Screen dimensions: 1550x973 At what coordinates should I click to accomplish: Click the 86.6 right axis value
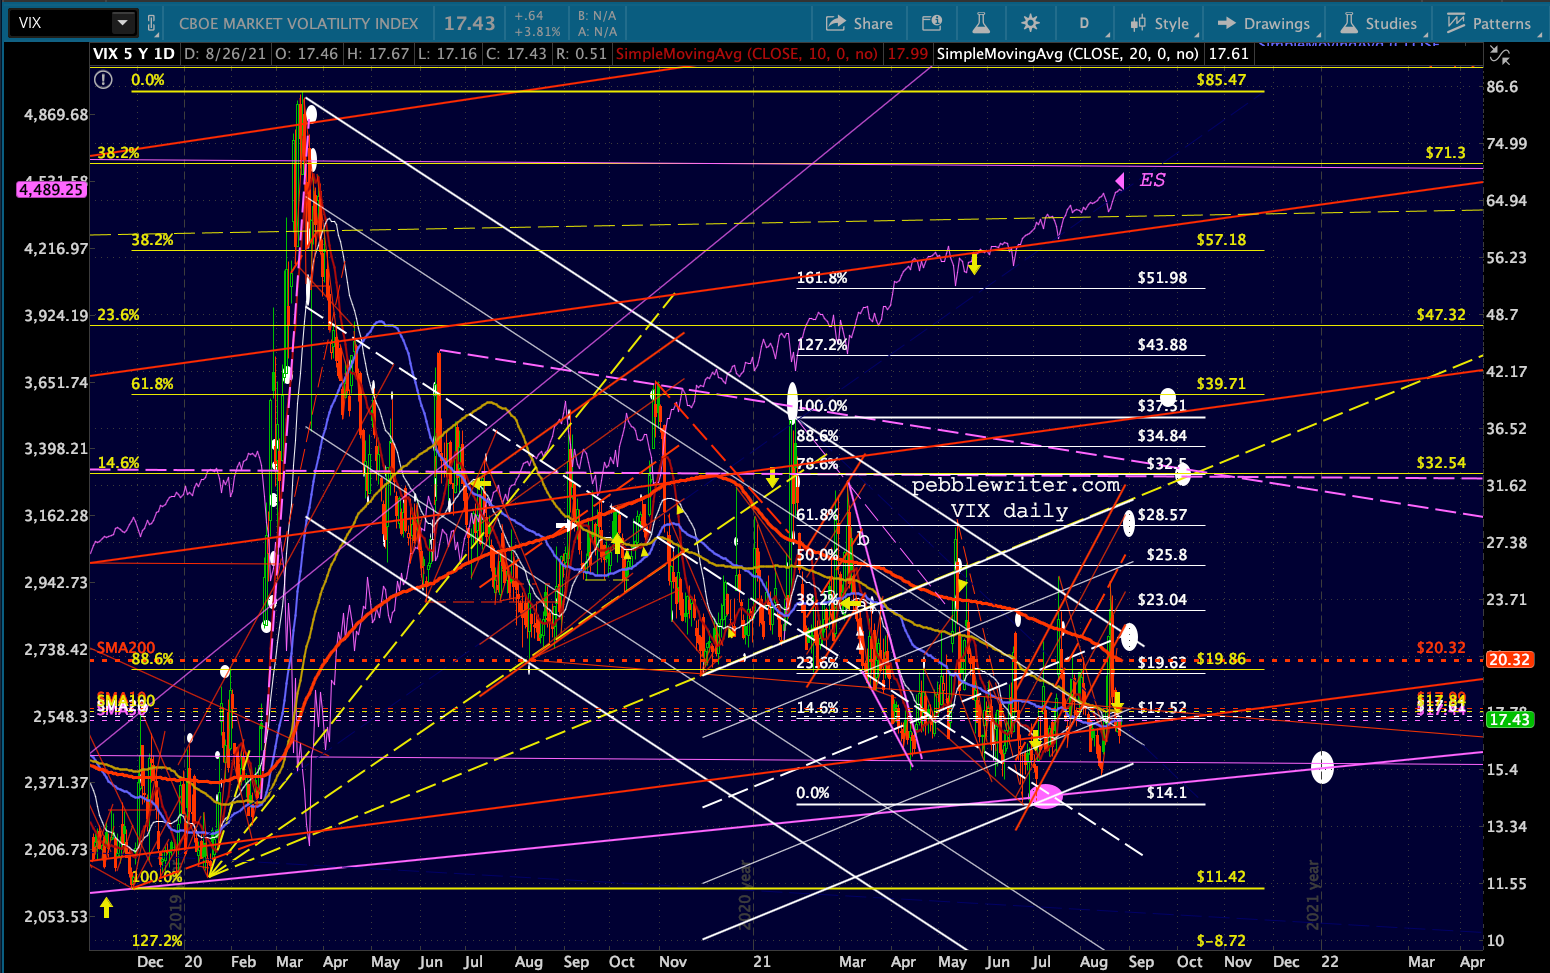coord(1502,87)
